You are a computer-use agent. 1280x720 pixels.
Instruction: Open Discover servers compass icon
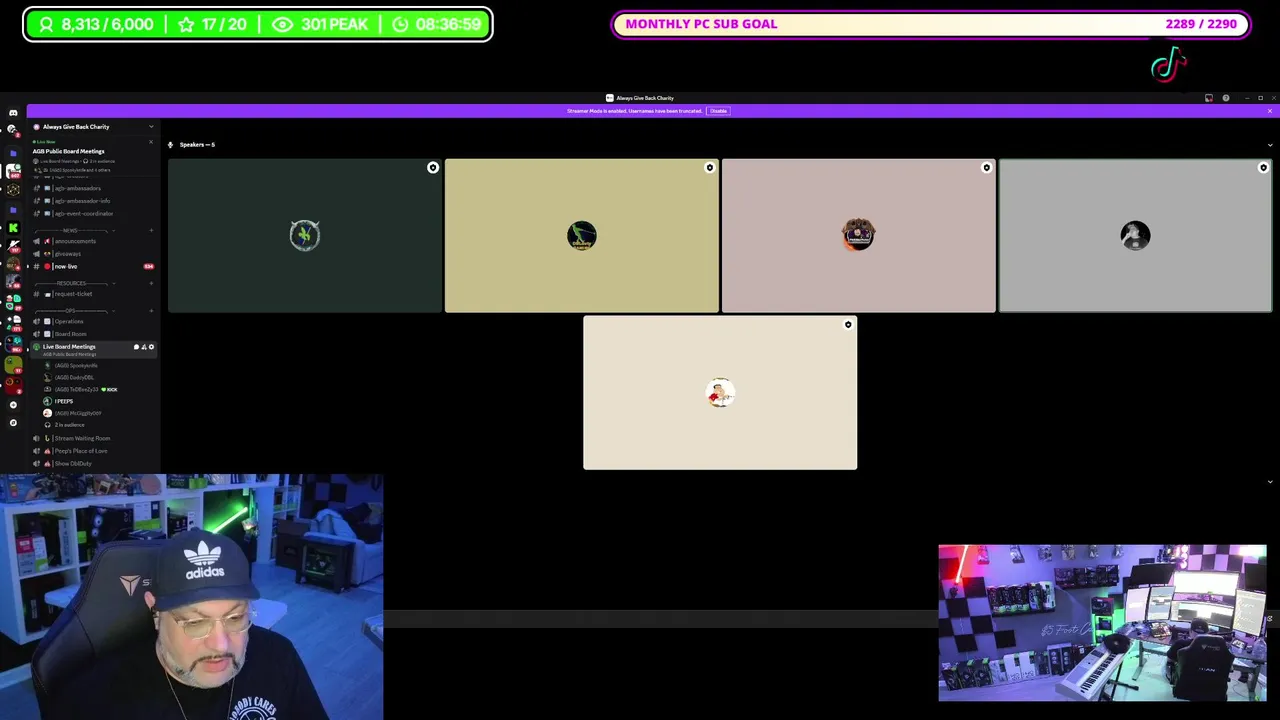13,423
